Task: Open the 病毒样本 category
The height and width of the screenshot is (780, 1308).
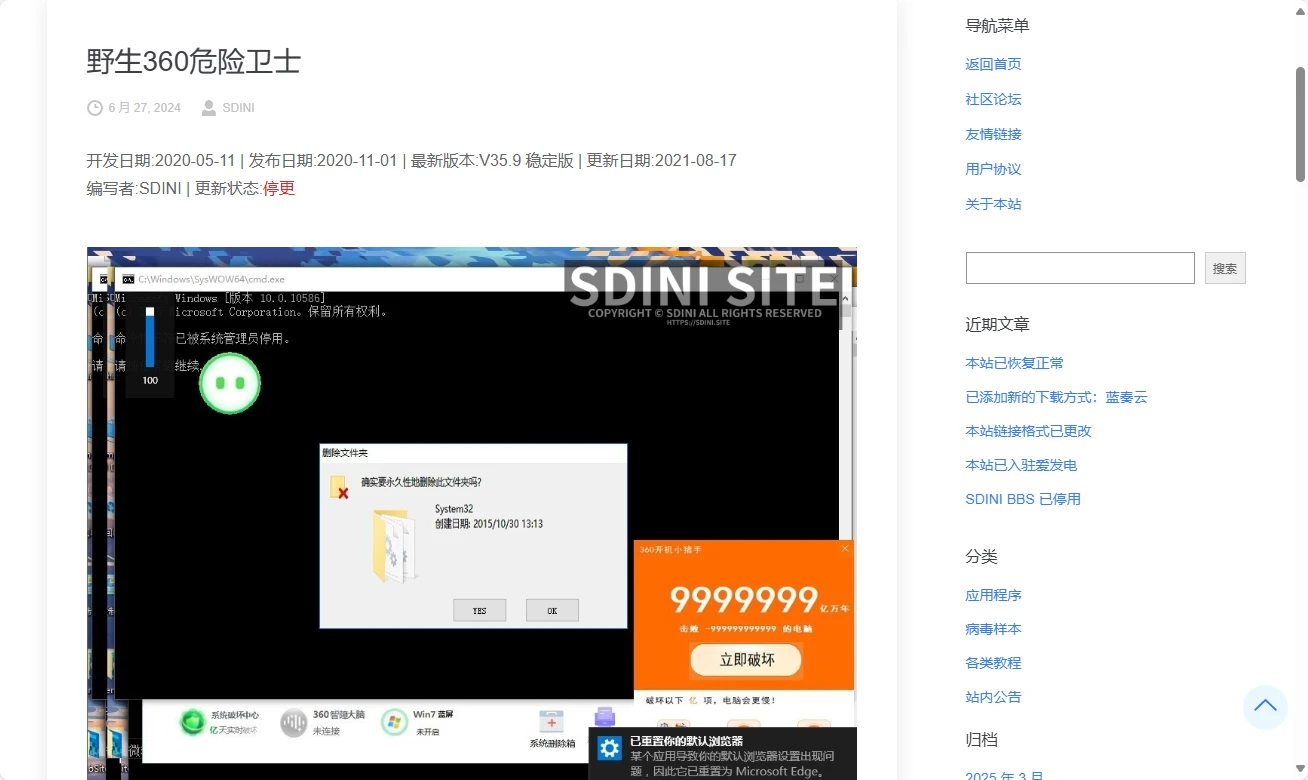Action: point(993,629)
